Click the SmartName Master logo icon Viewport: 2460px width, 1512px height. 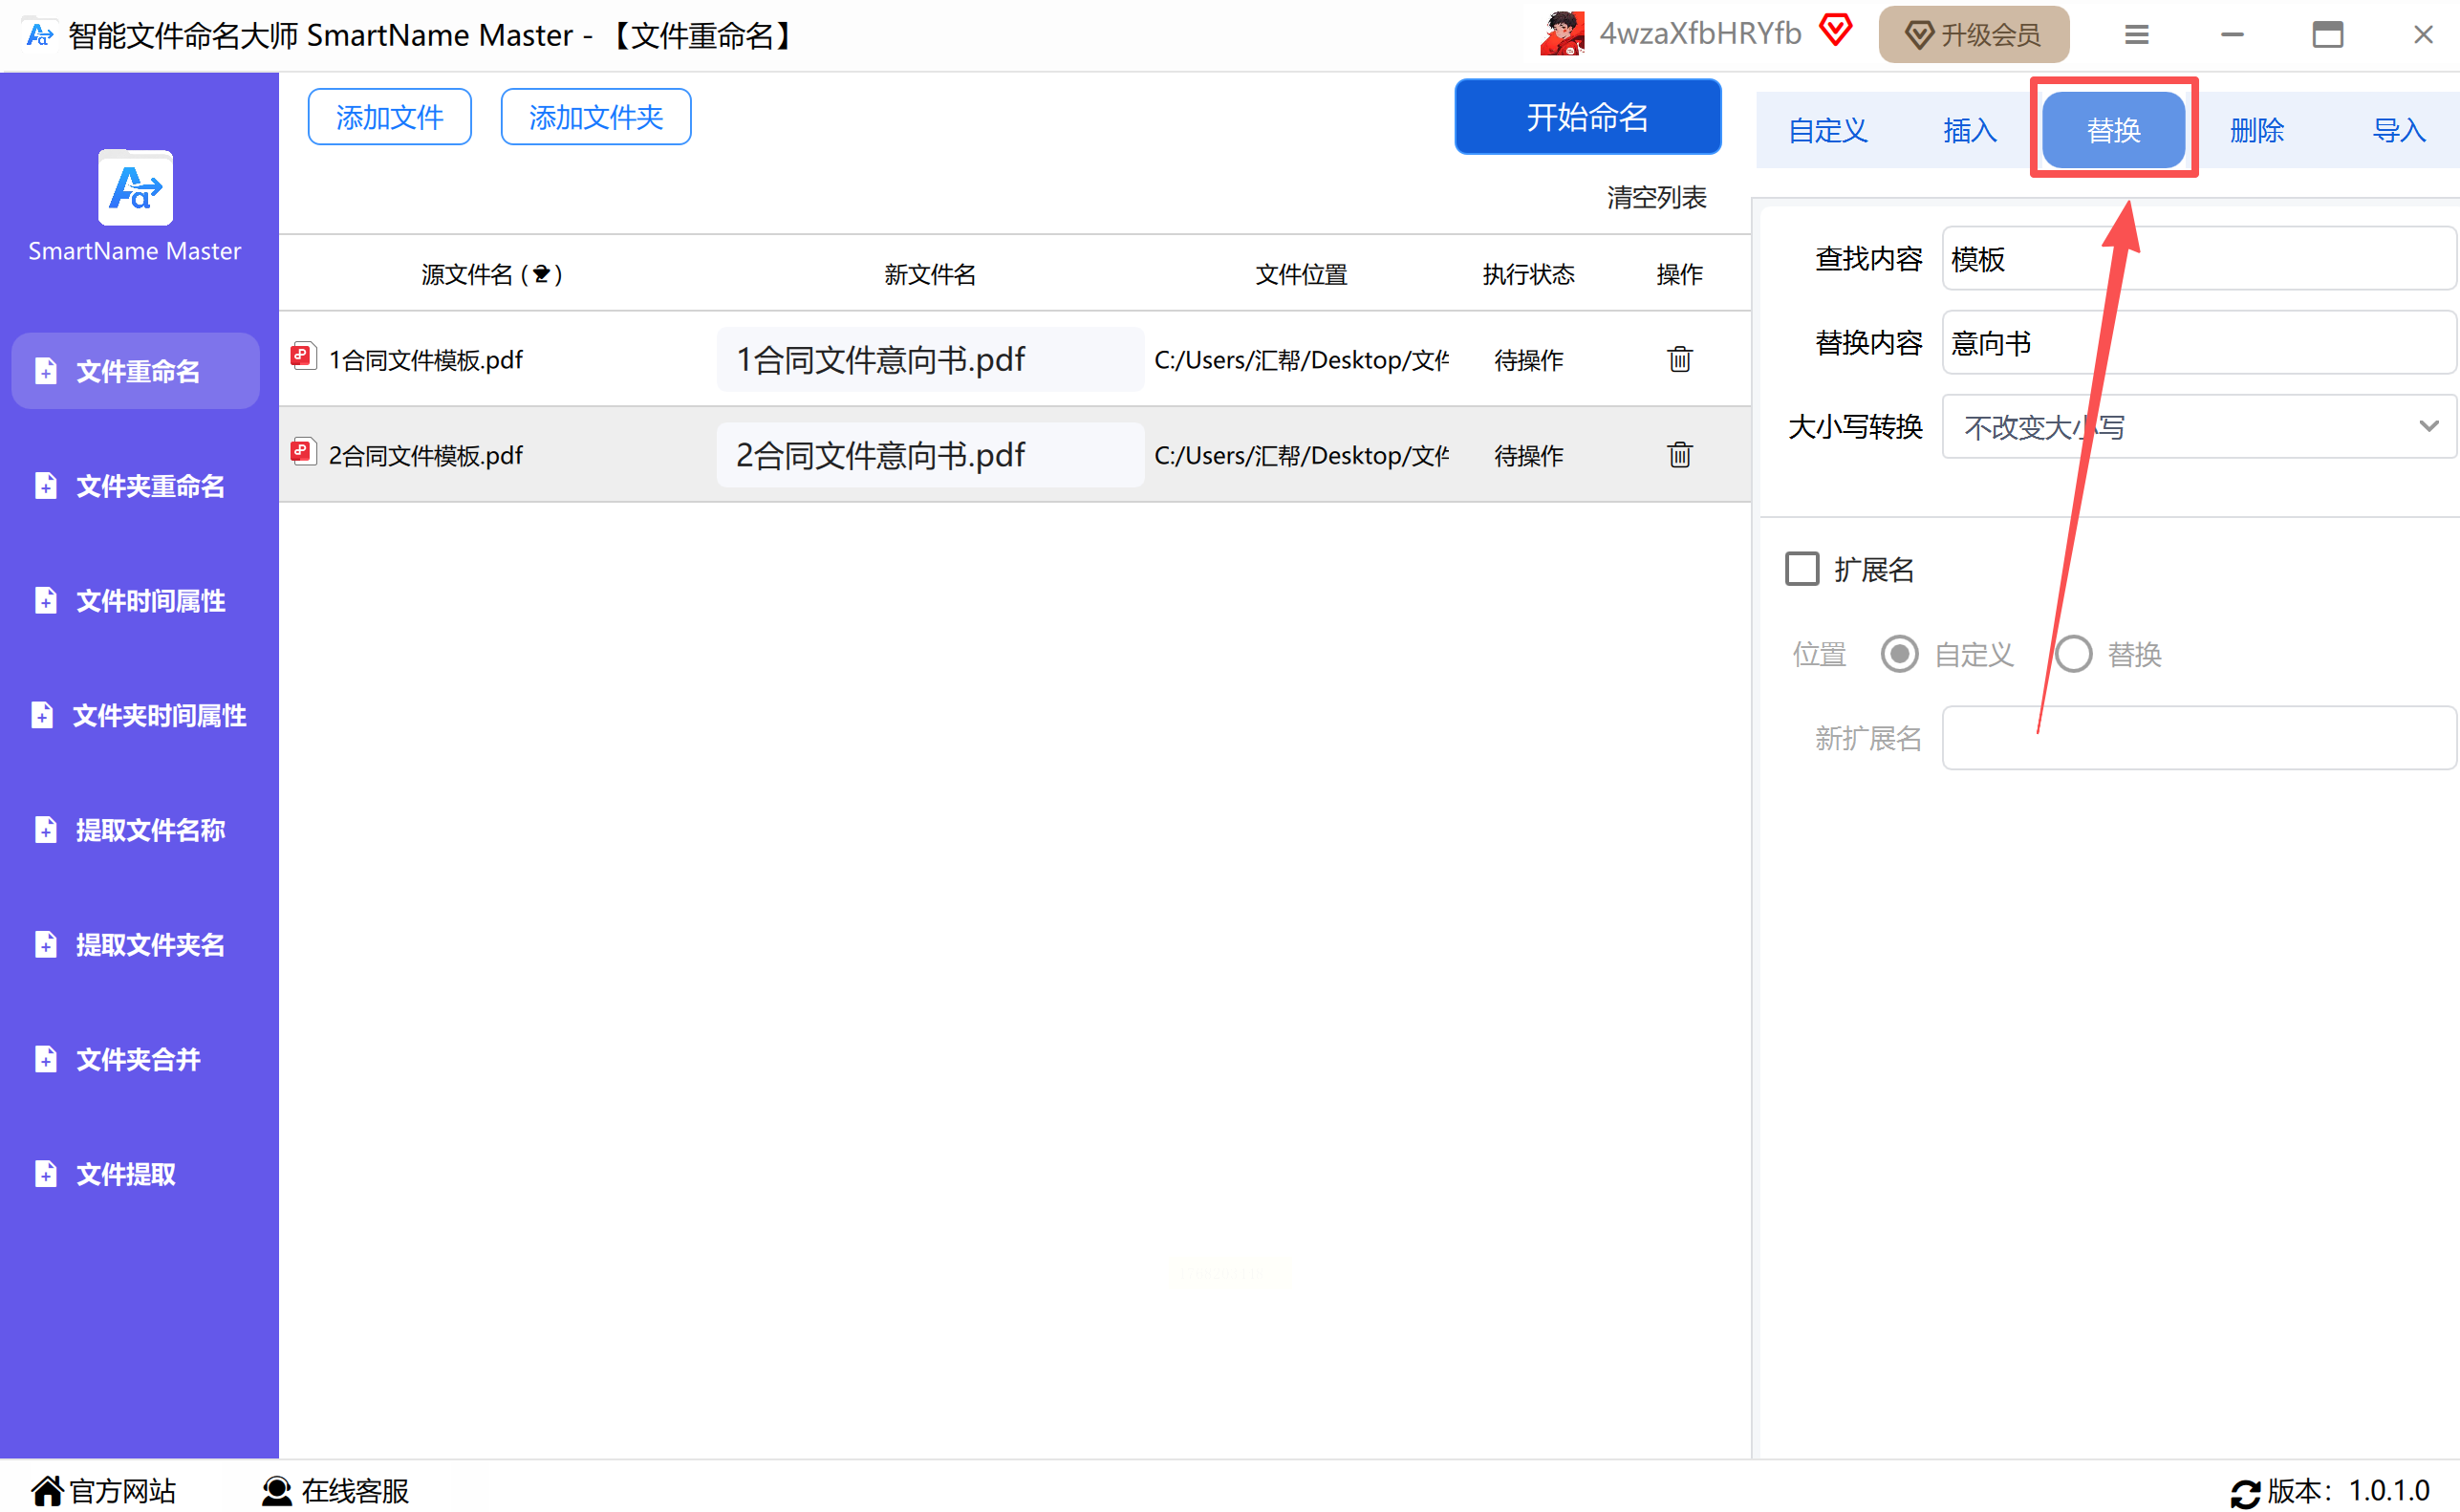coord(135,188)
